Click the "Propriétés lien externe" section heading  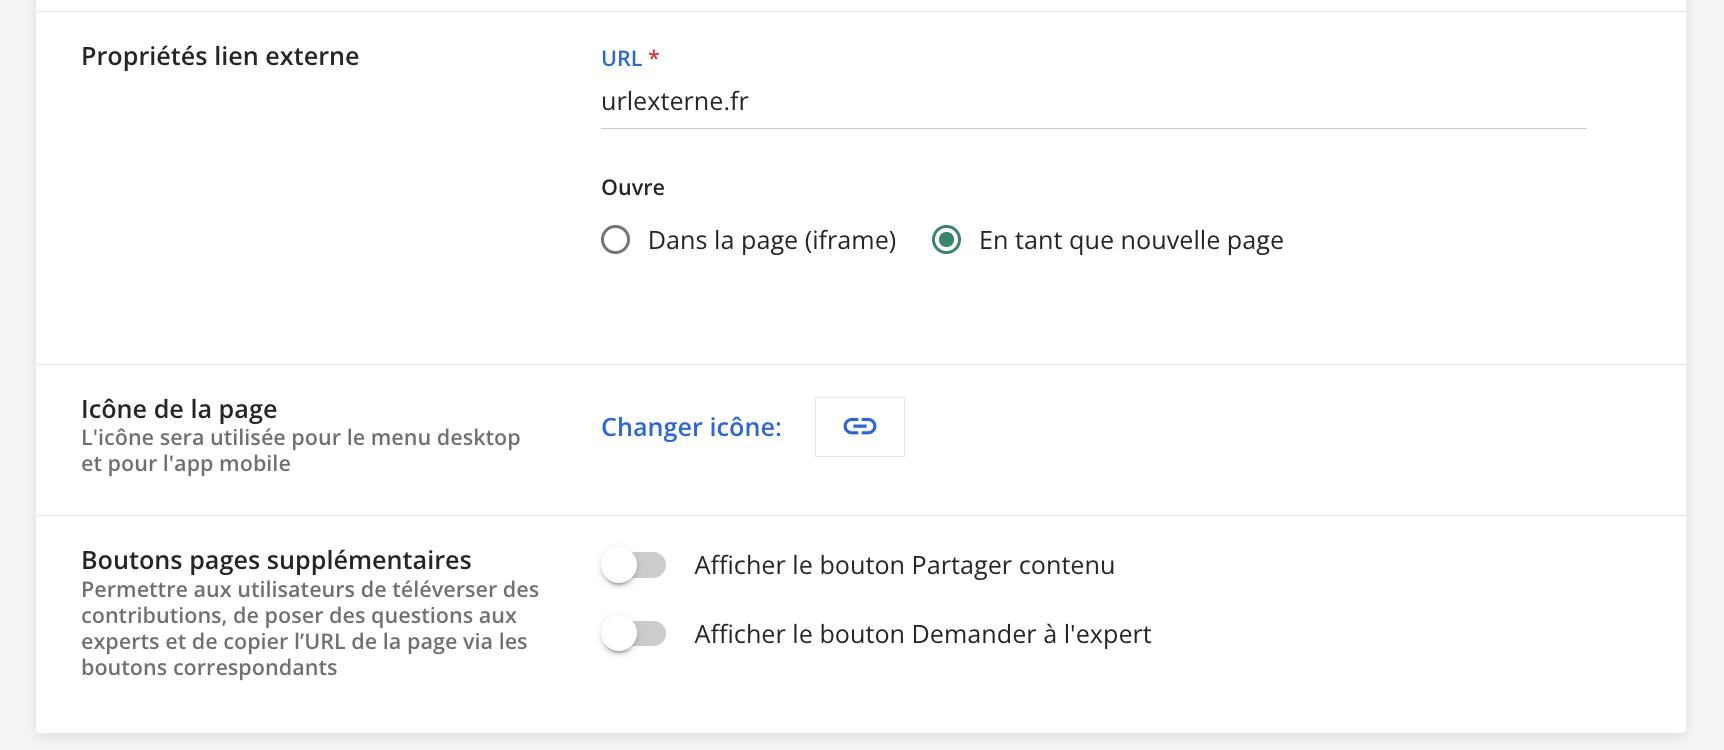point(220,57)
